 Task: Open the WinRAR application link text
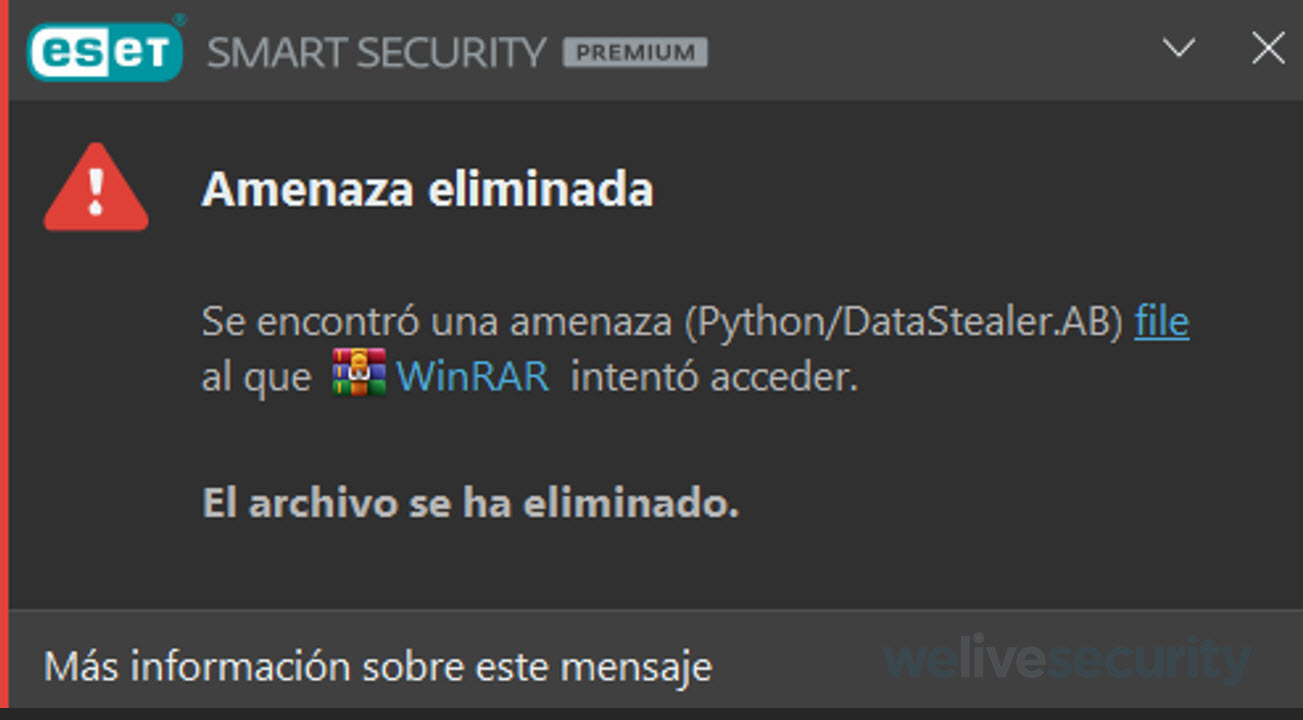point(473,377)
